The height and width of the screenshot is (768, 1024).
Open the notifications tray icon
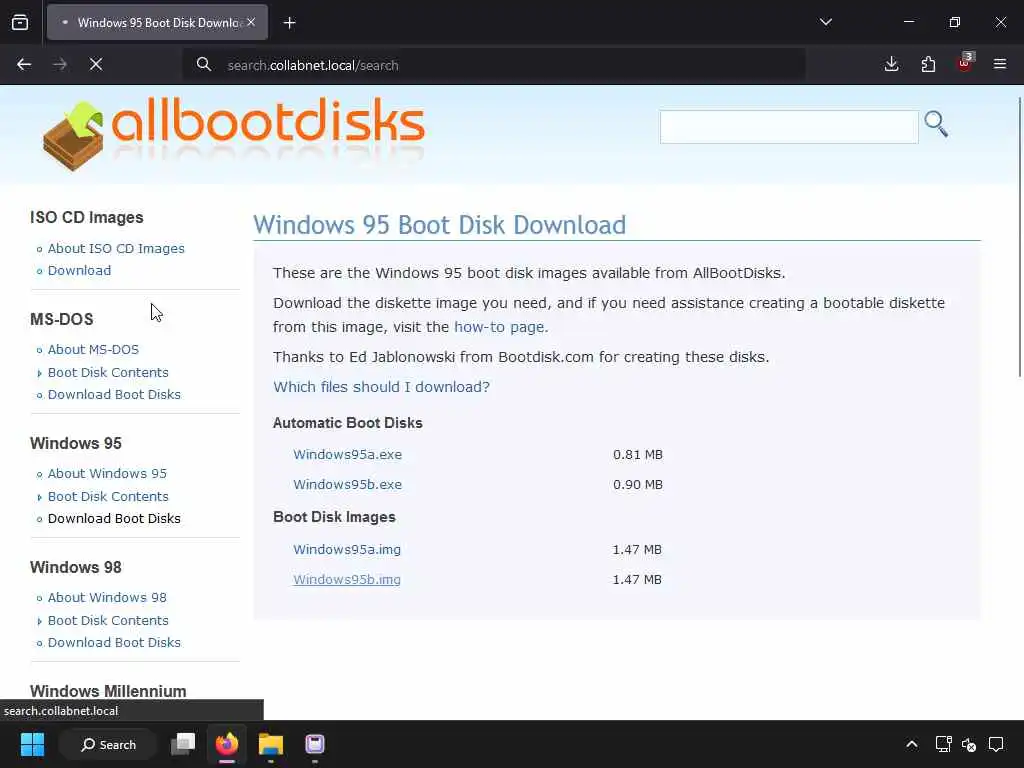tap(996, 744)
